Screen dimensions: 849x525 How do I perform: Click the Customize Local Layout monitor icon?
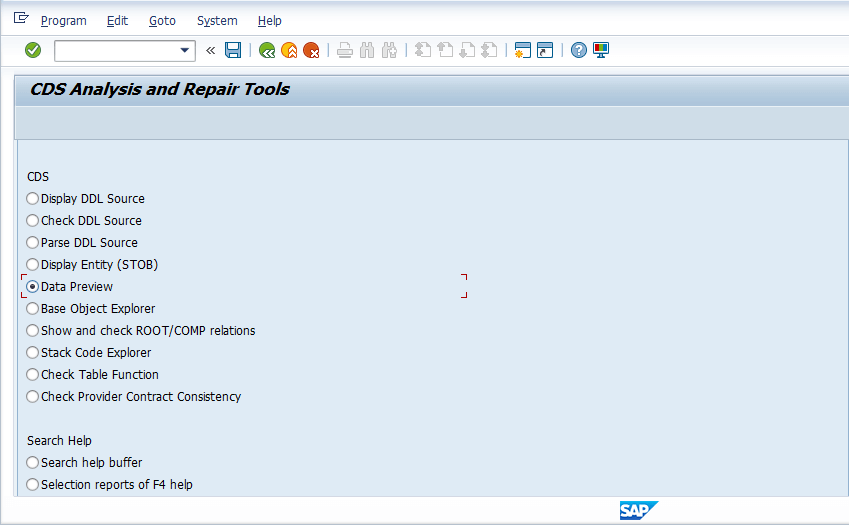tap(601, 50)
